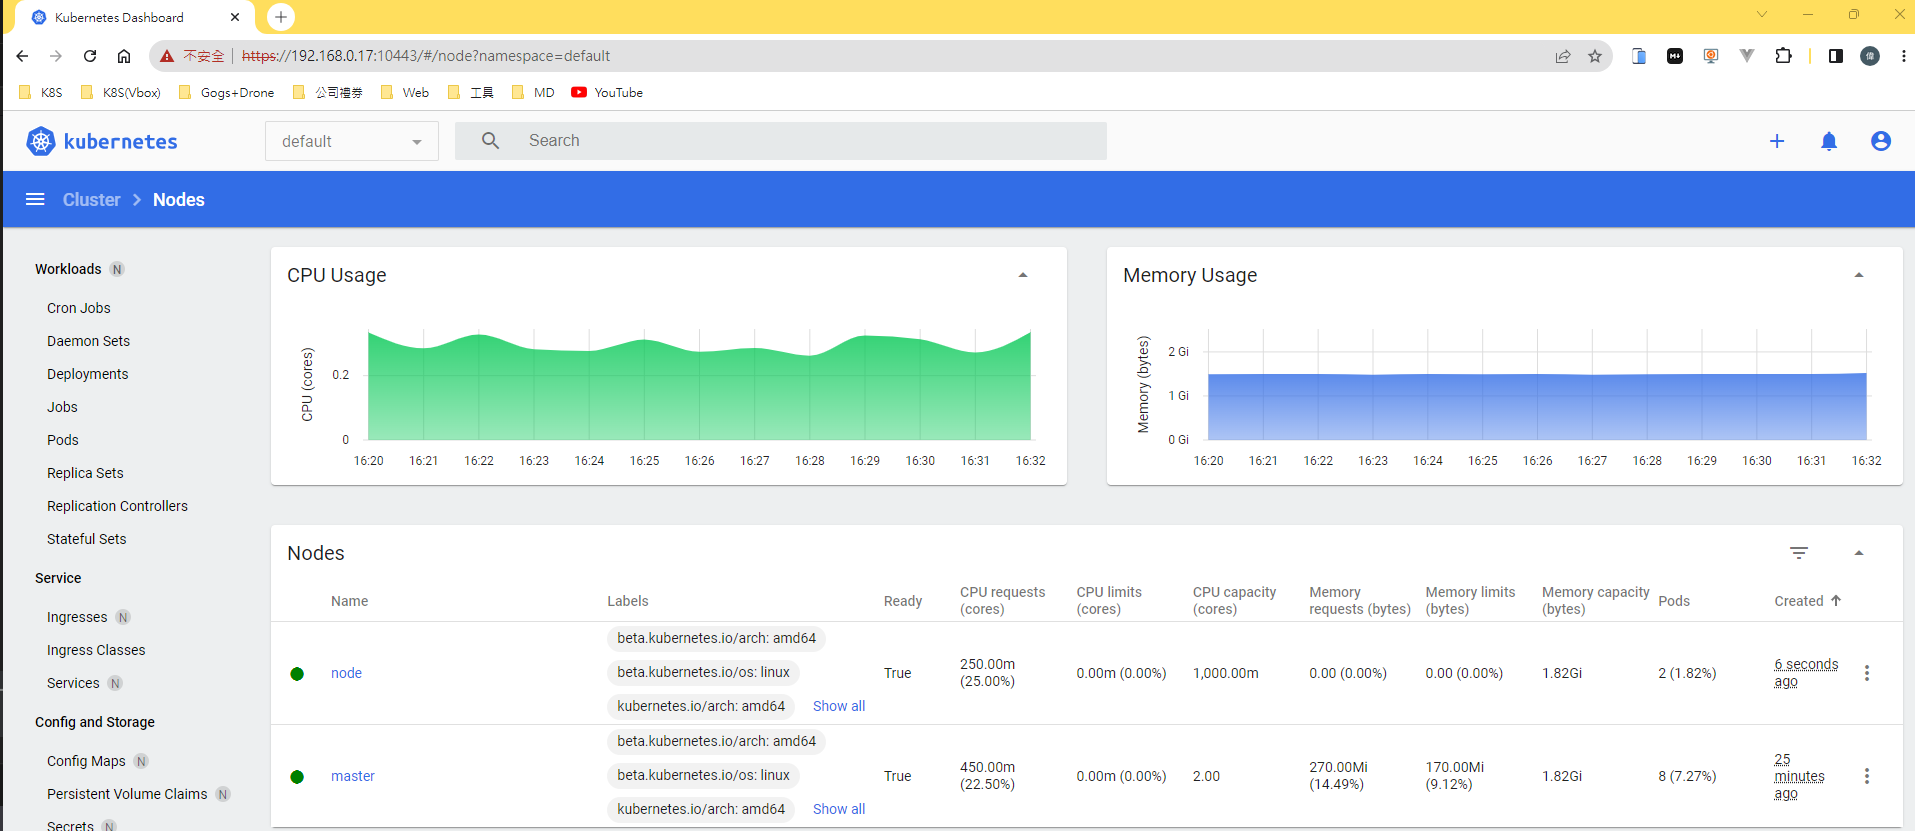The image size is (1915, 831).
Task: Show all labels for node row
Action: pos(839,706)
